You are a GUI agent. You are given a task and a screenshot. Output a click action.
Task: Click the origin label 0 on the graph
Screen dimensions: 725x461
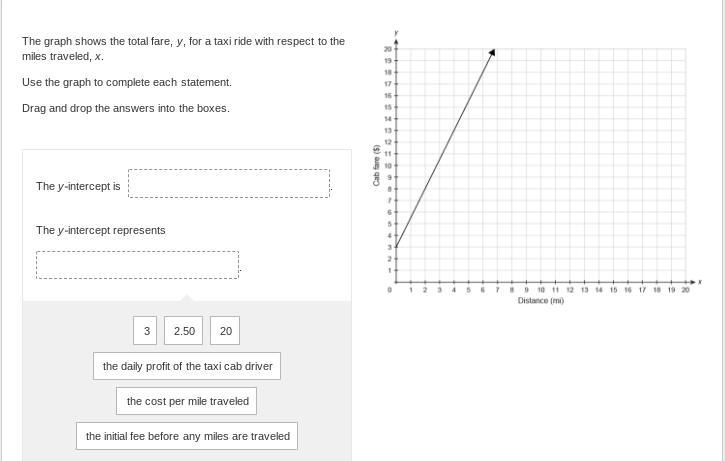coord(390,290)
